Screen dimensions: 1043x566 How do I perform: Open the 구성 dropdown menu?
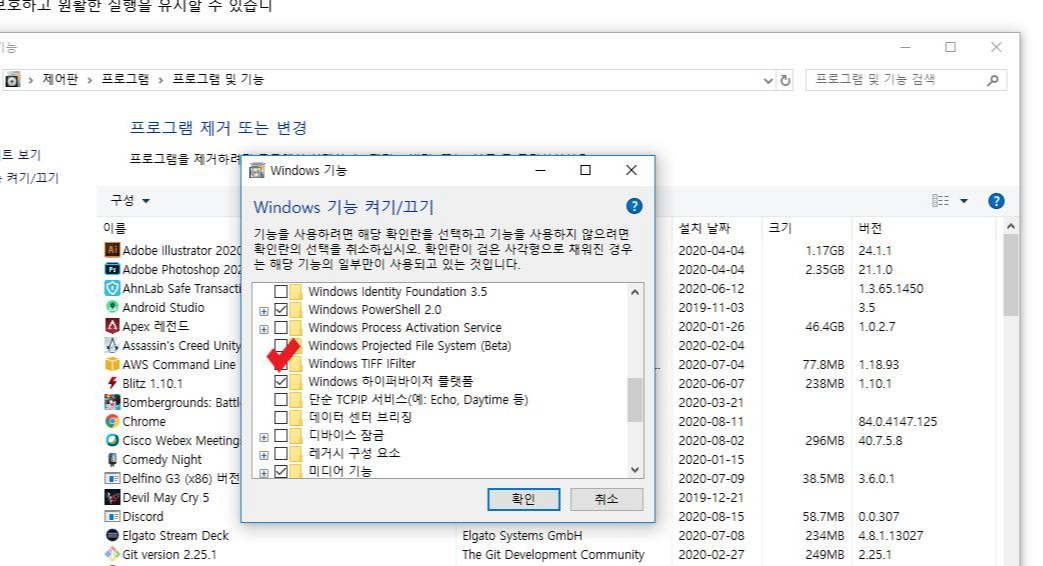[x=130, y=200]
